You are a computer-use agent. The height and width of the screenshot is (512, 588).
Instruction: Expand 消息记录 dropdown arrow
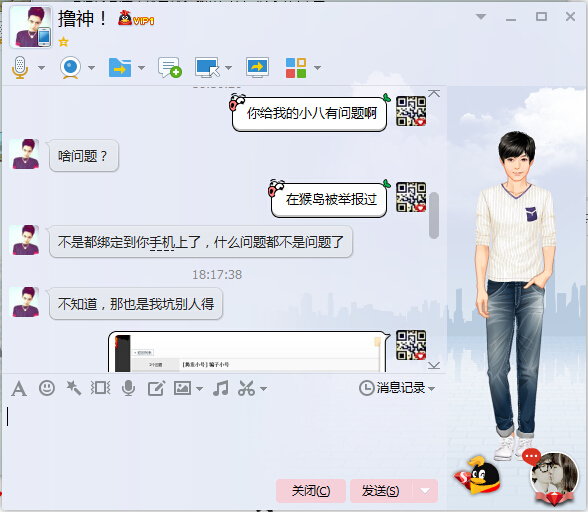pyautogui.click(x=432, y=389)
